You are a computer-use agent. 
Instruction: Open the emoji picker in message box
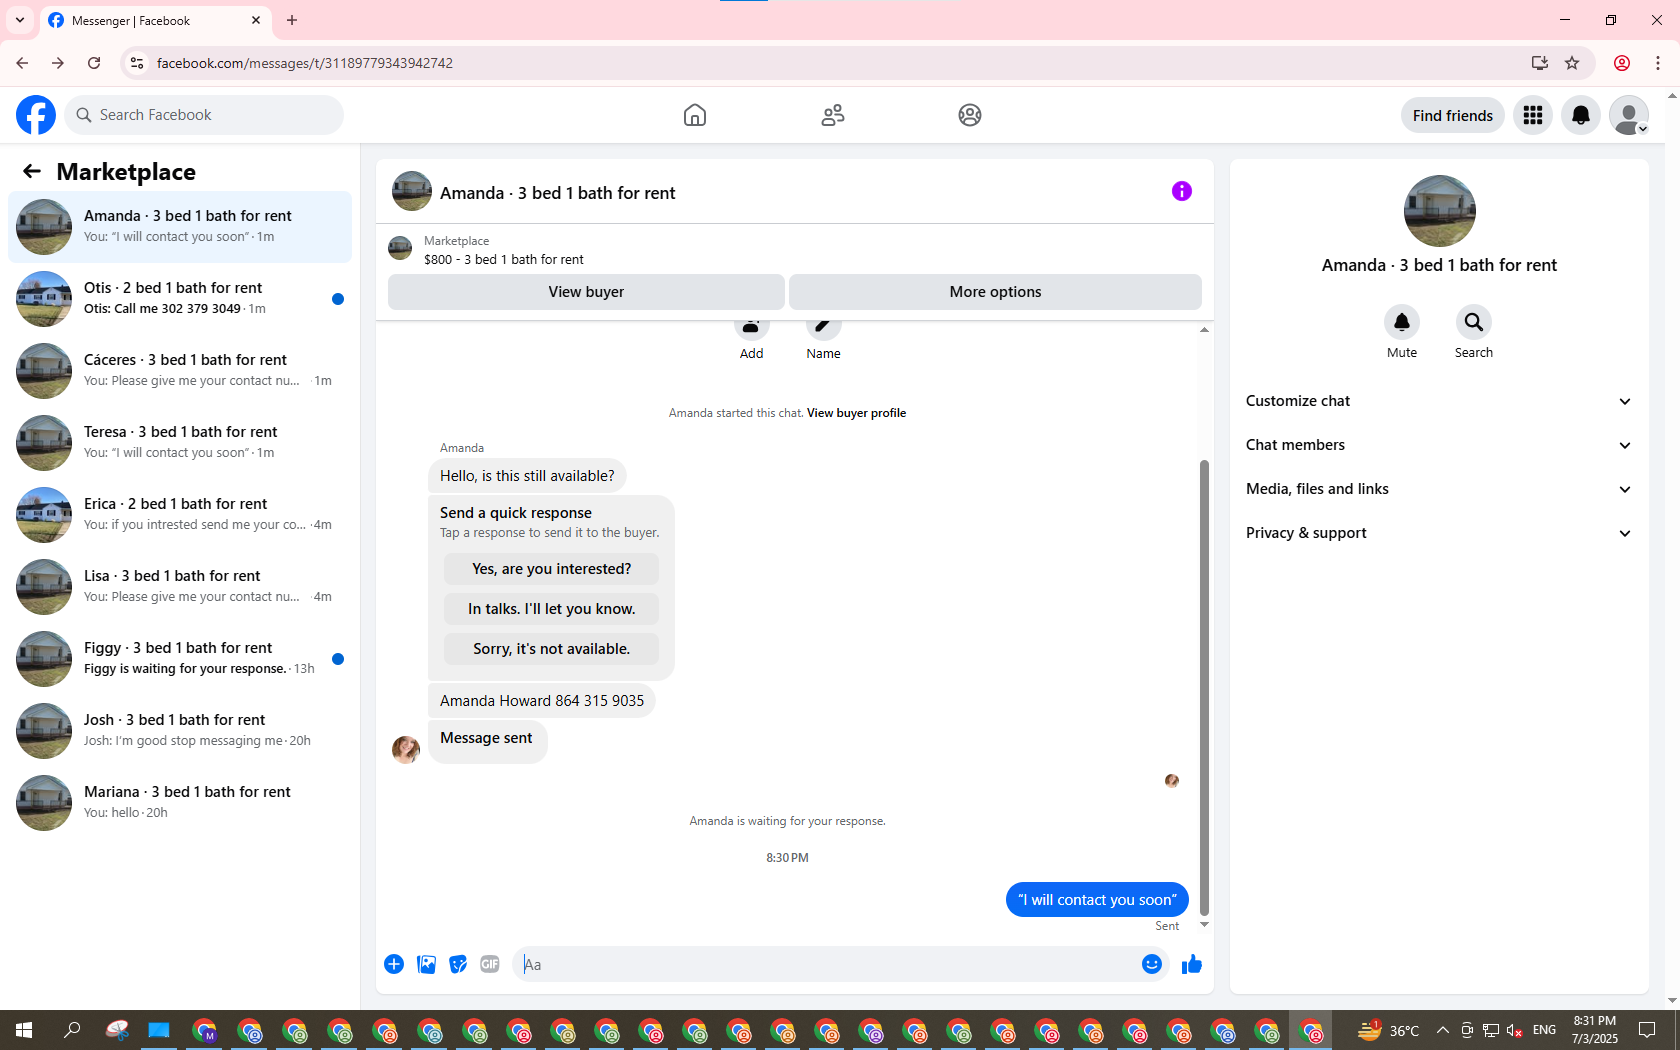[1152, 964]
